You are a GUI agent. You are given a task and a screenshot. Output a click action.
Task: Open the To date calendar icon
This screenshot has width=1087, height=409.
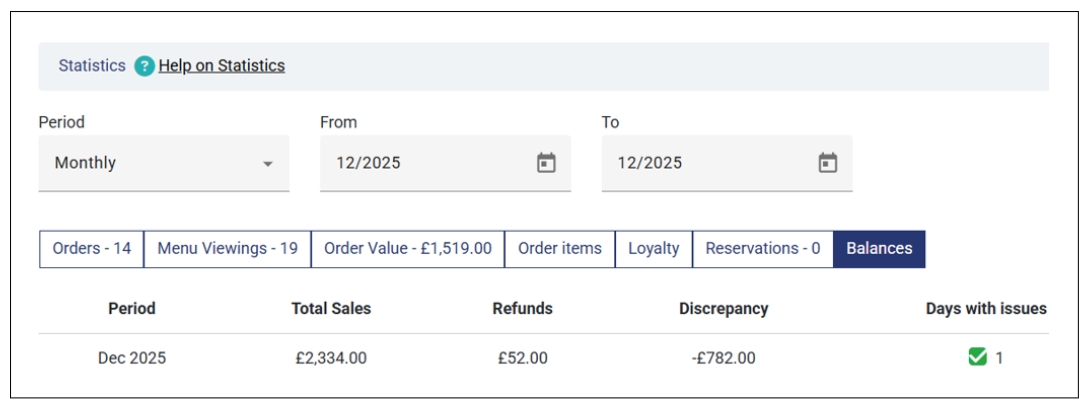tap(827, 163)
